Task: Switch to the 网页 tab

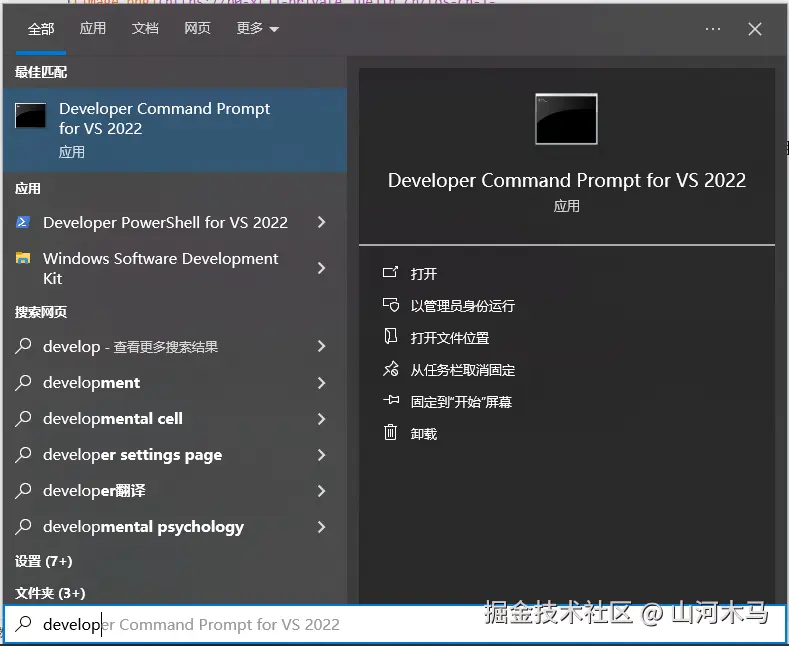Action: (x=197, y=28)
